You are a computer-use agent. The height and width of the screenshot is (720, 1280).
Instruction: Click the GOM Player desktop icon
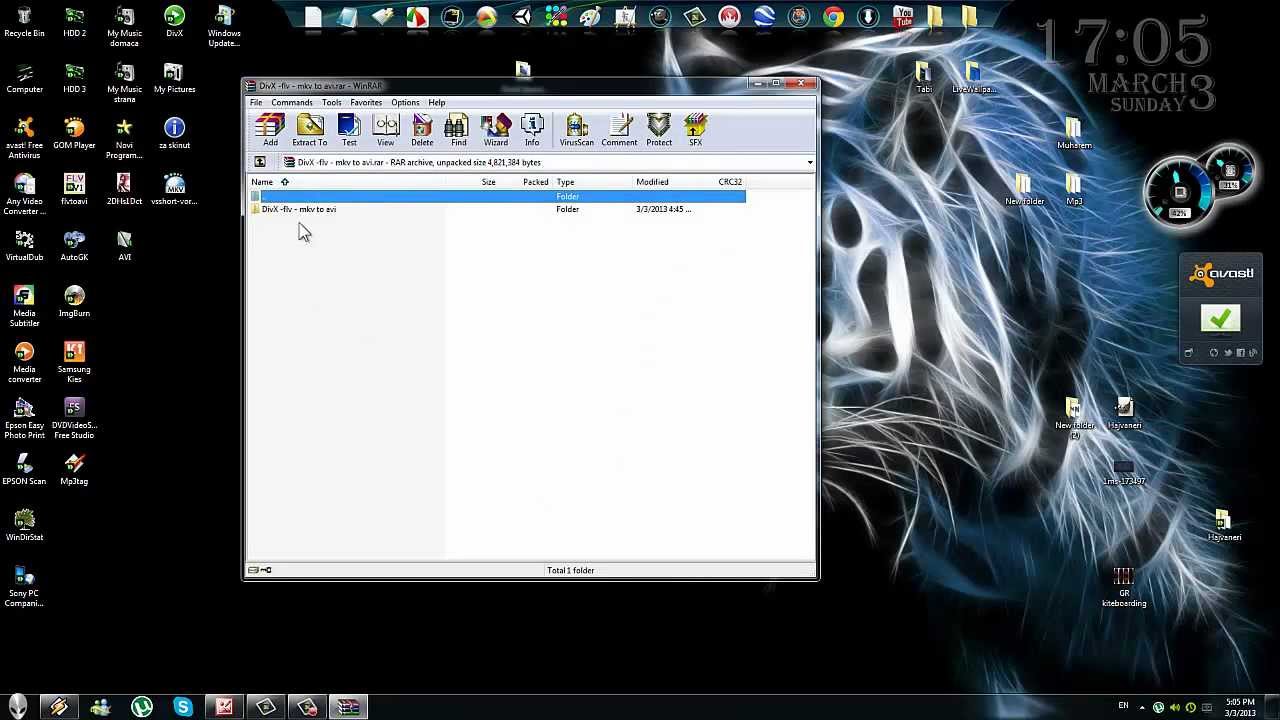tap(74, 135)
